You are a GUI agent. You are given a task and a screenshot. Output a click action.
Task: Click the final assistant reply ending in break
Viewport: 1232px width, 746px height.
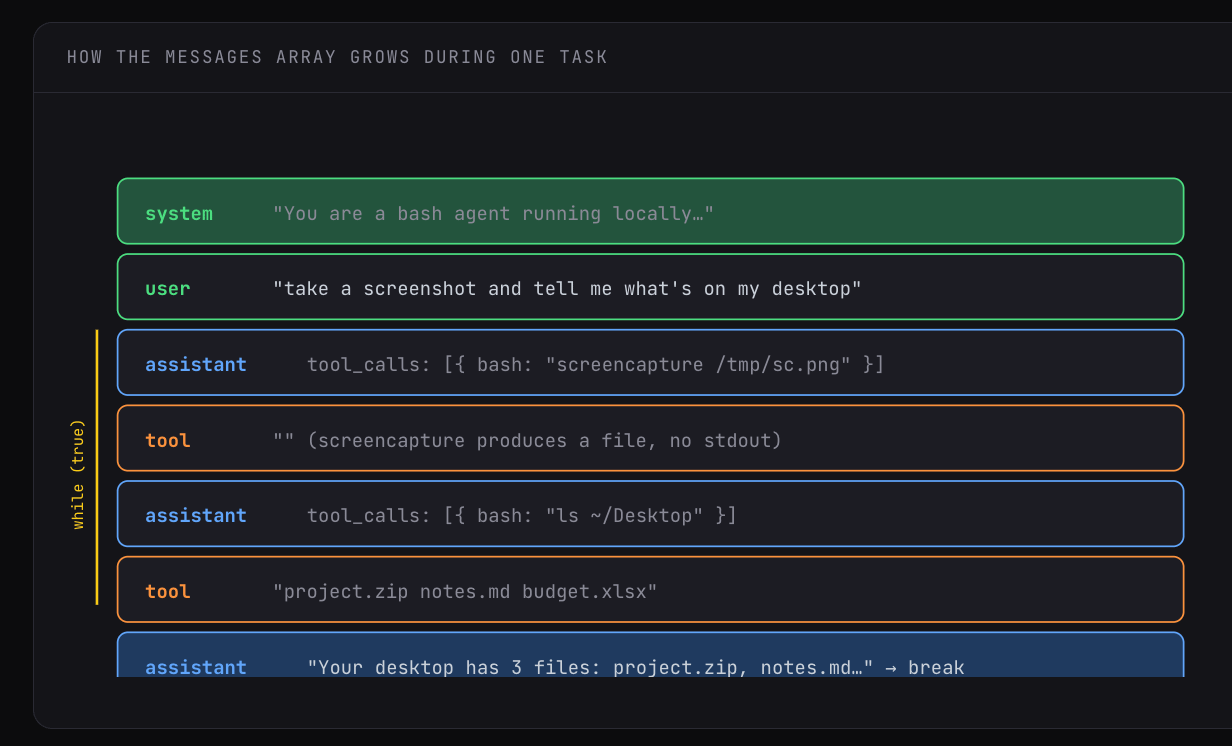pyautogui.click(x=650, y=655)
